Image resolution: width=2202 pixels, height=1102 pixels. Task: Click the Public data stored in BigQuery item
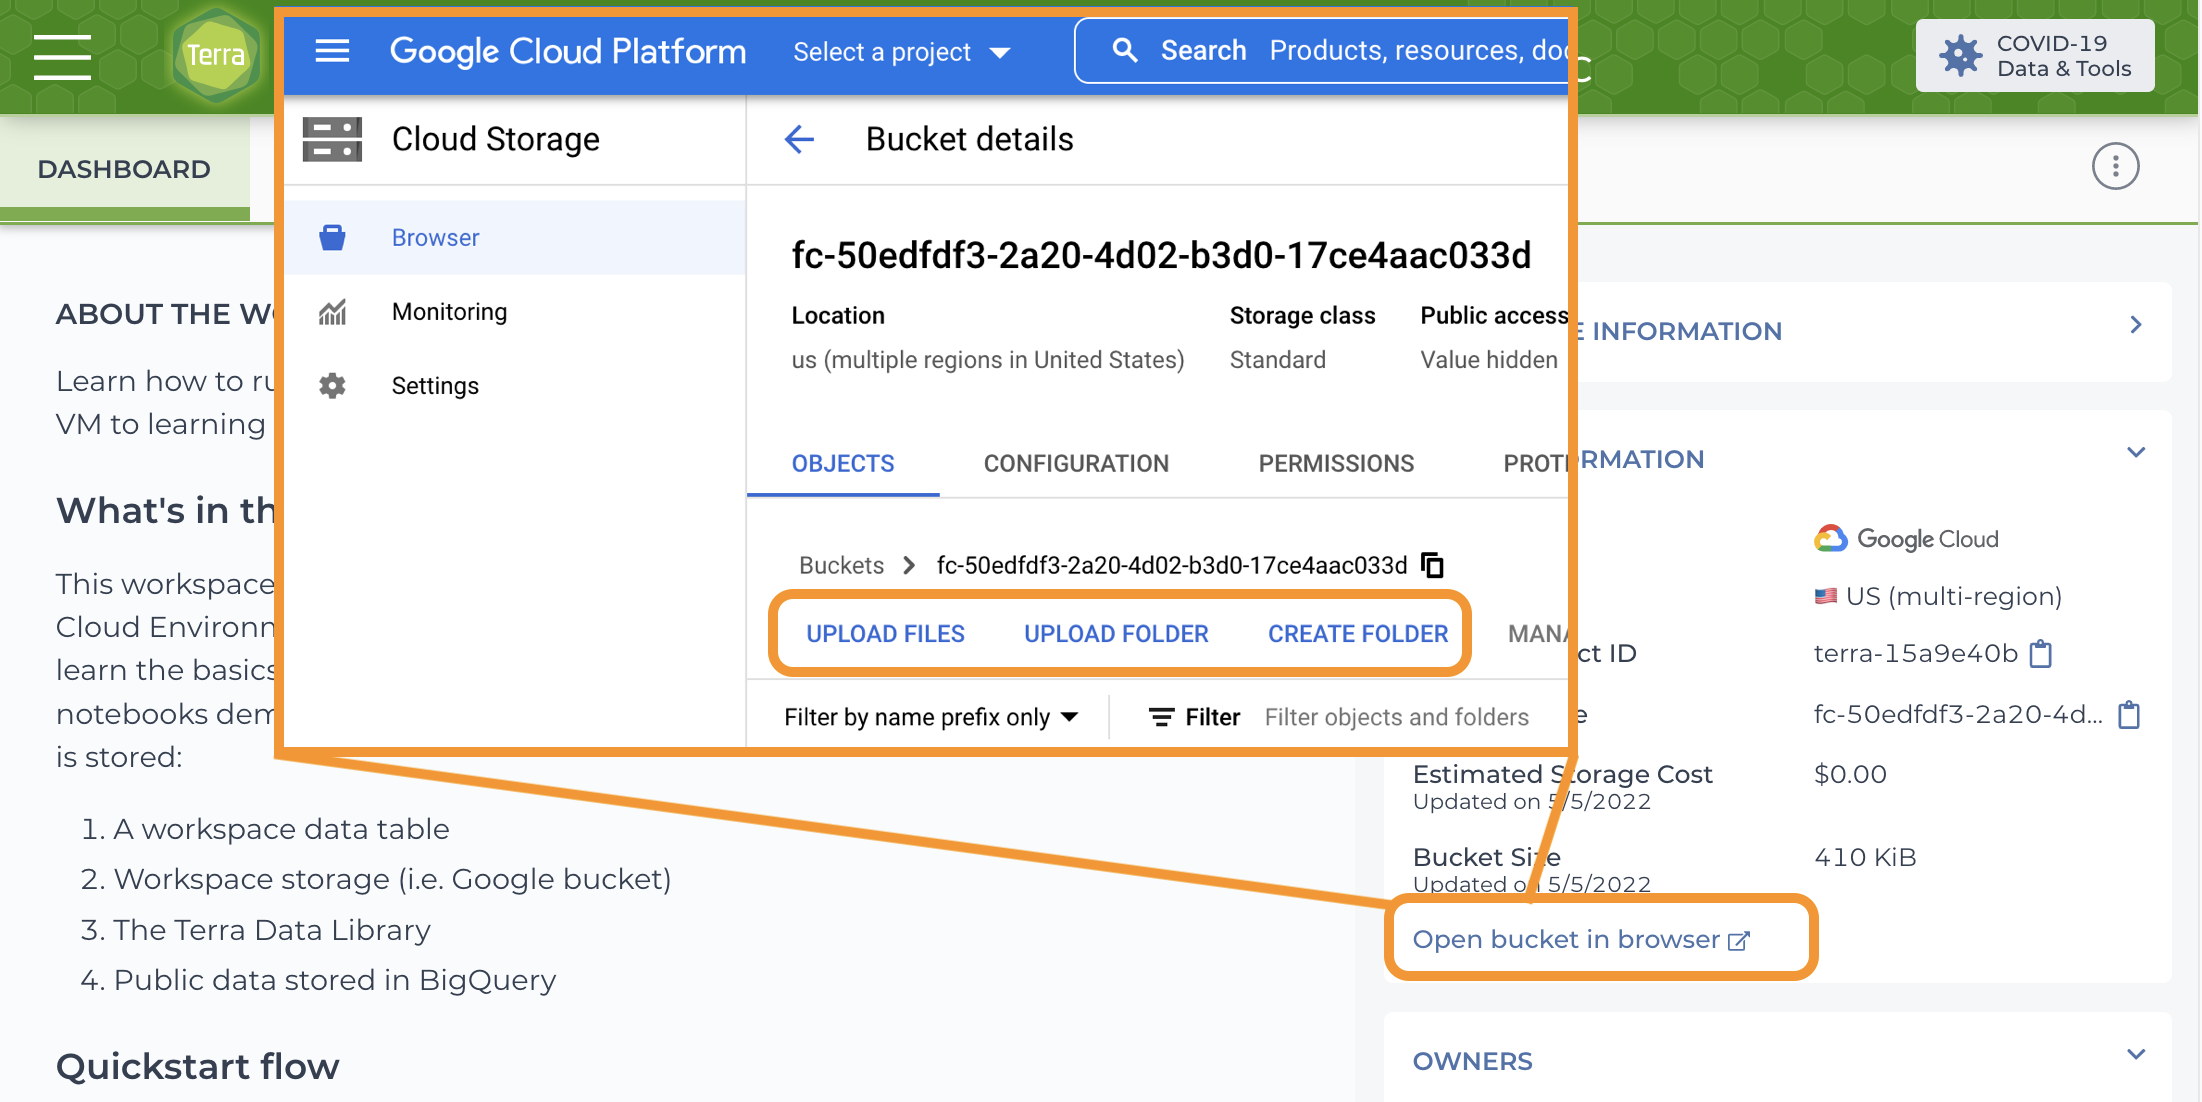point(335,980)
